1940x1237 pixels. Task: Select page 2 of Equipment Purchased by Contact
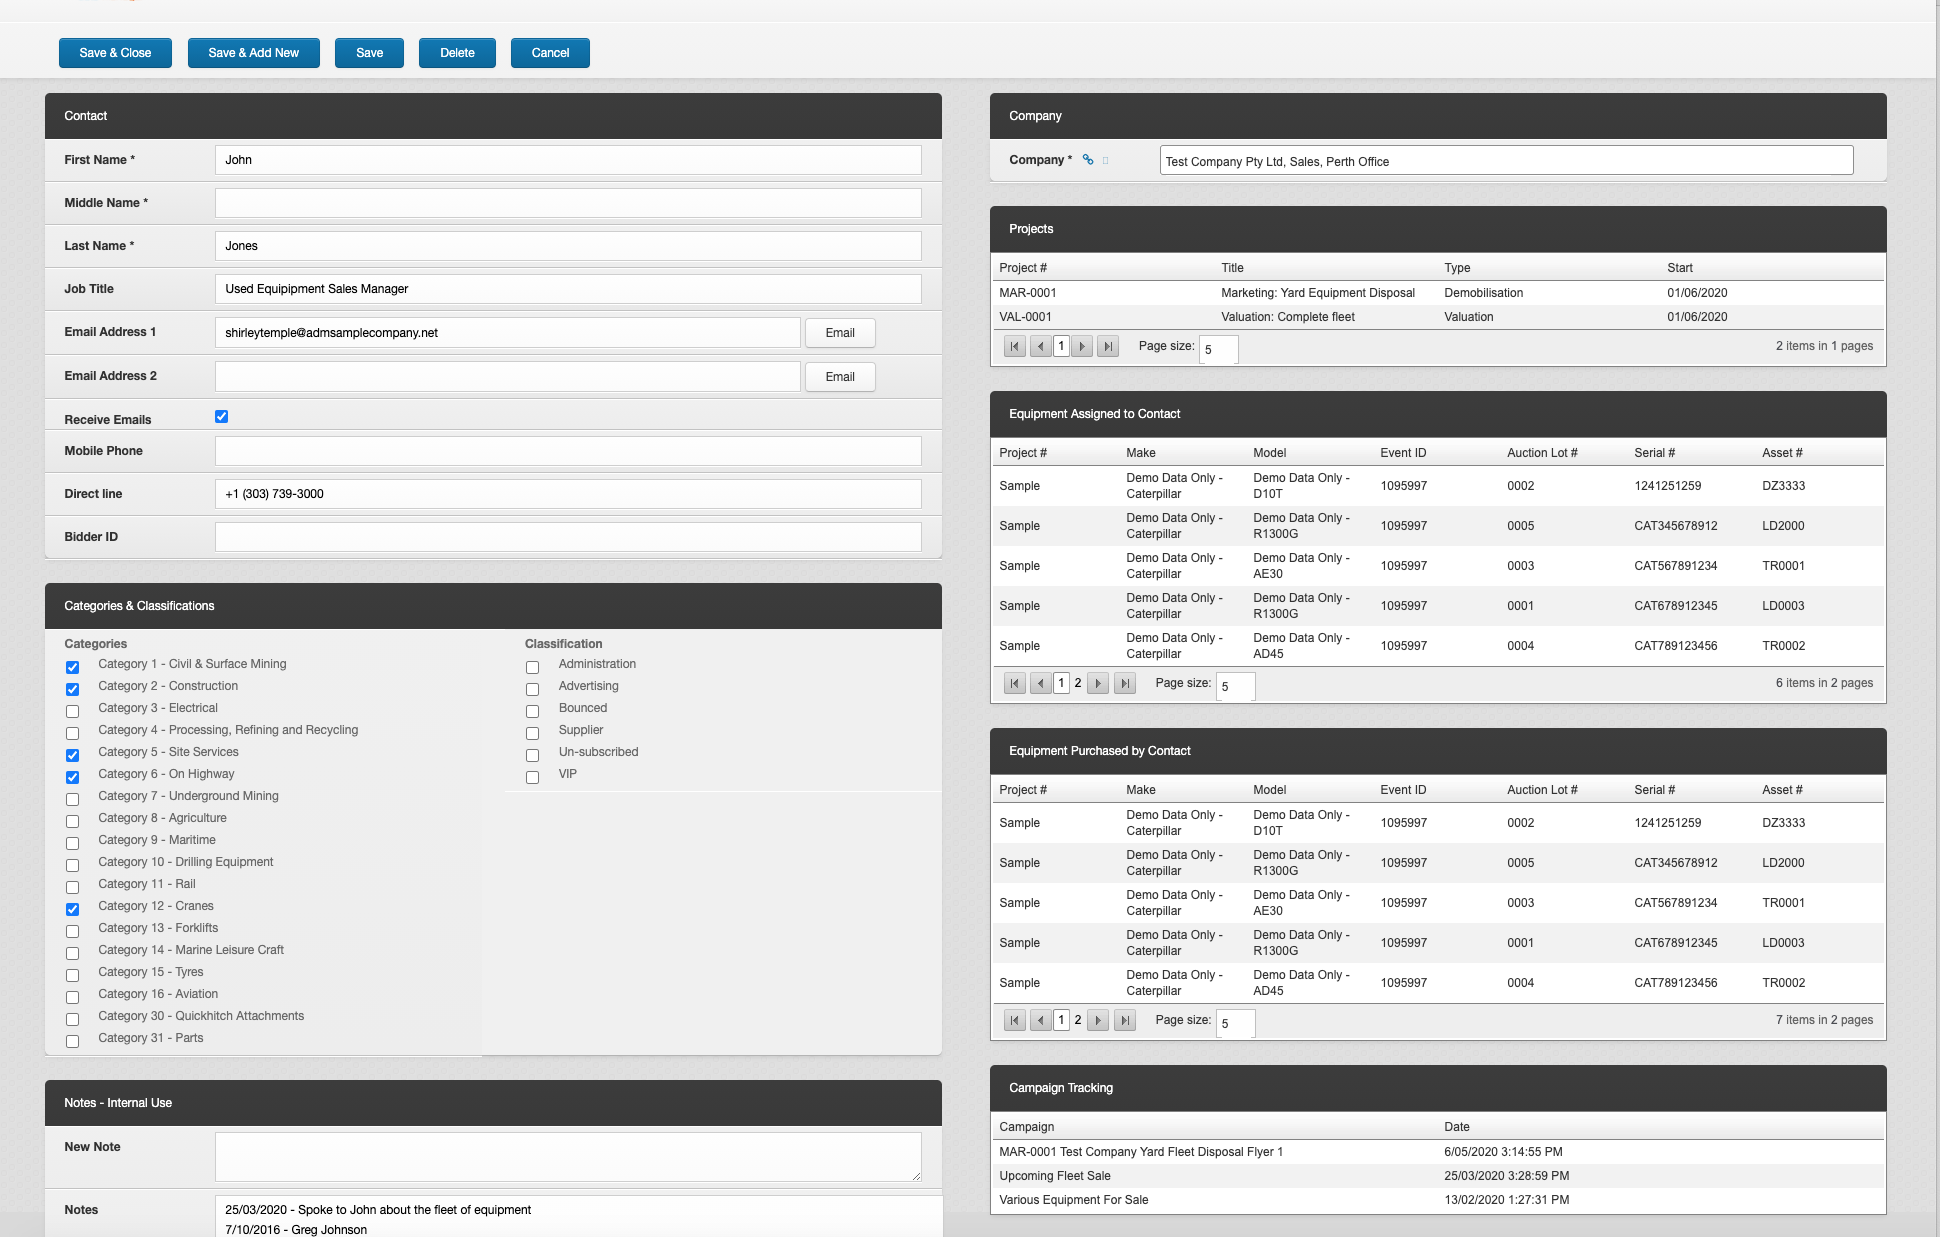[1078, 1019]
